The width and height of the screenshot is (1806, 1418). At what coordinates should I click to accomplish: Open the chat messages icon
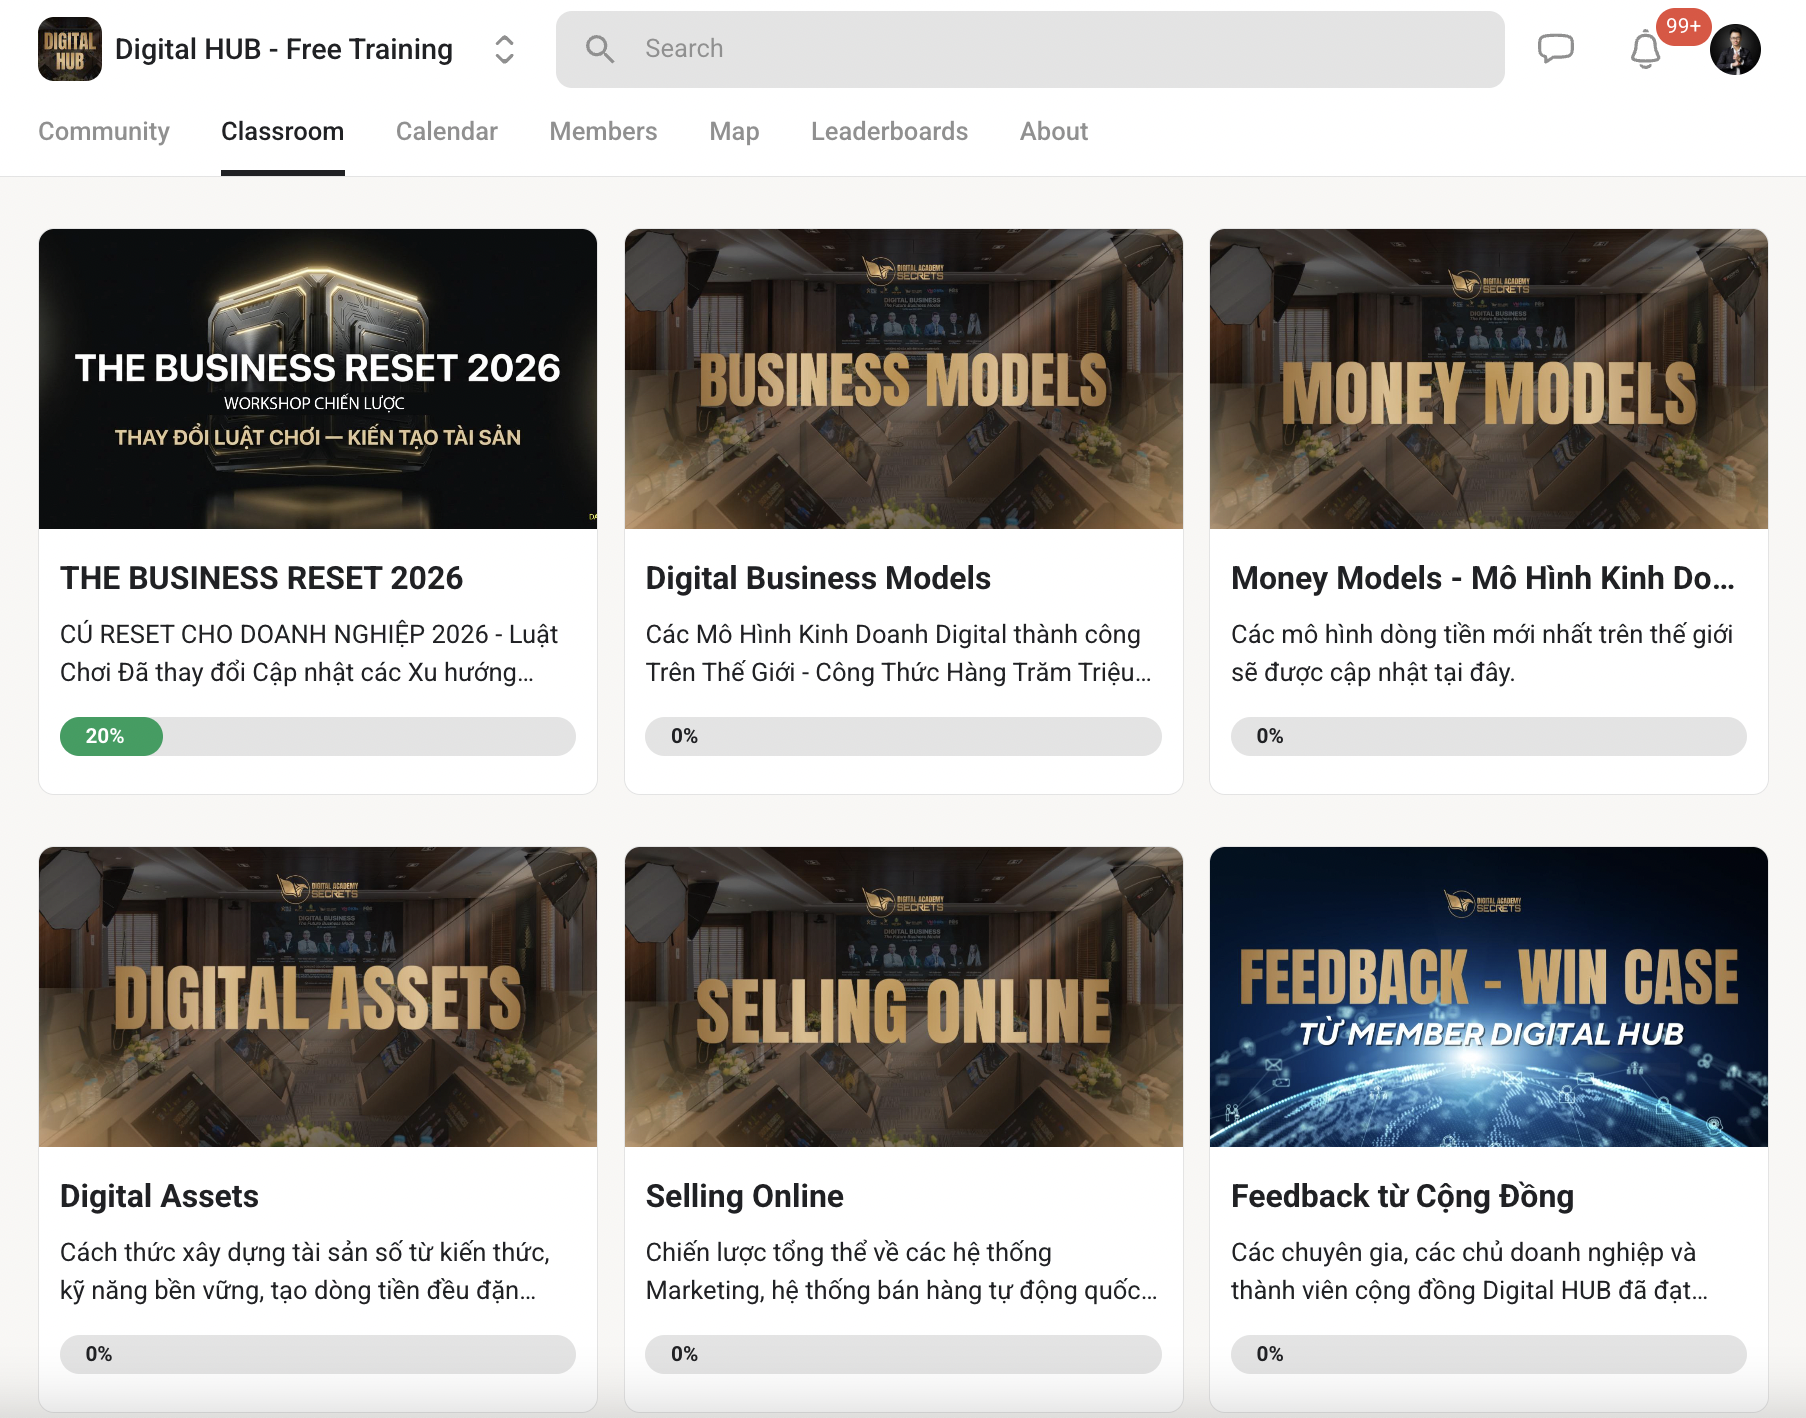coord(1555,49)
